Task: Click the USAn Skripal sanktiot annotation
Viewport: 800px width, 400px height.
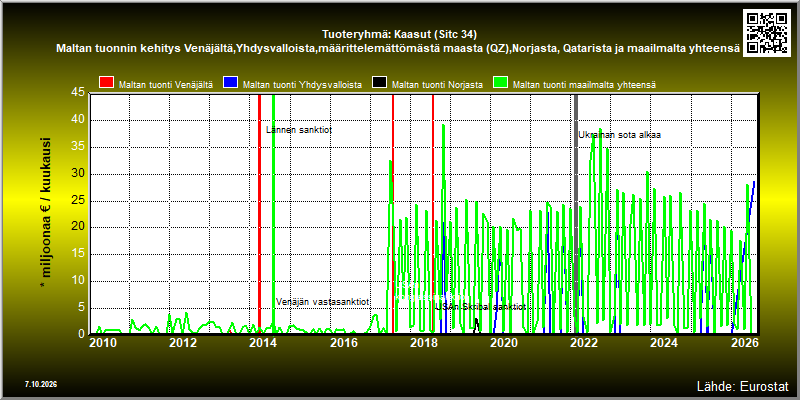Action: 481,307
